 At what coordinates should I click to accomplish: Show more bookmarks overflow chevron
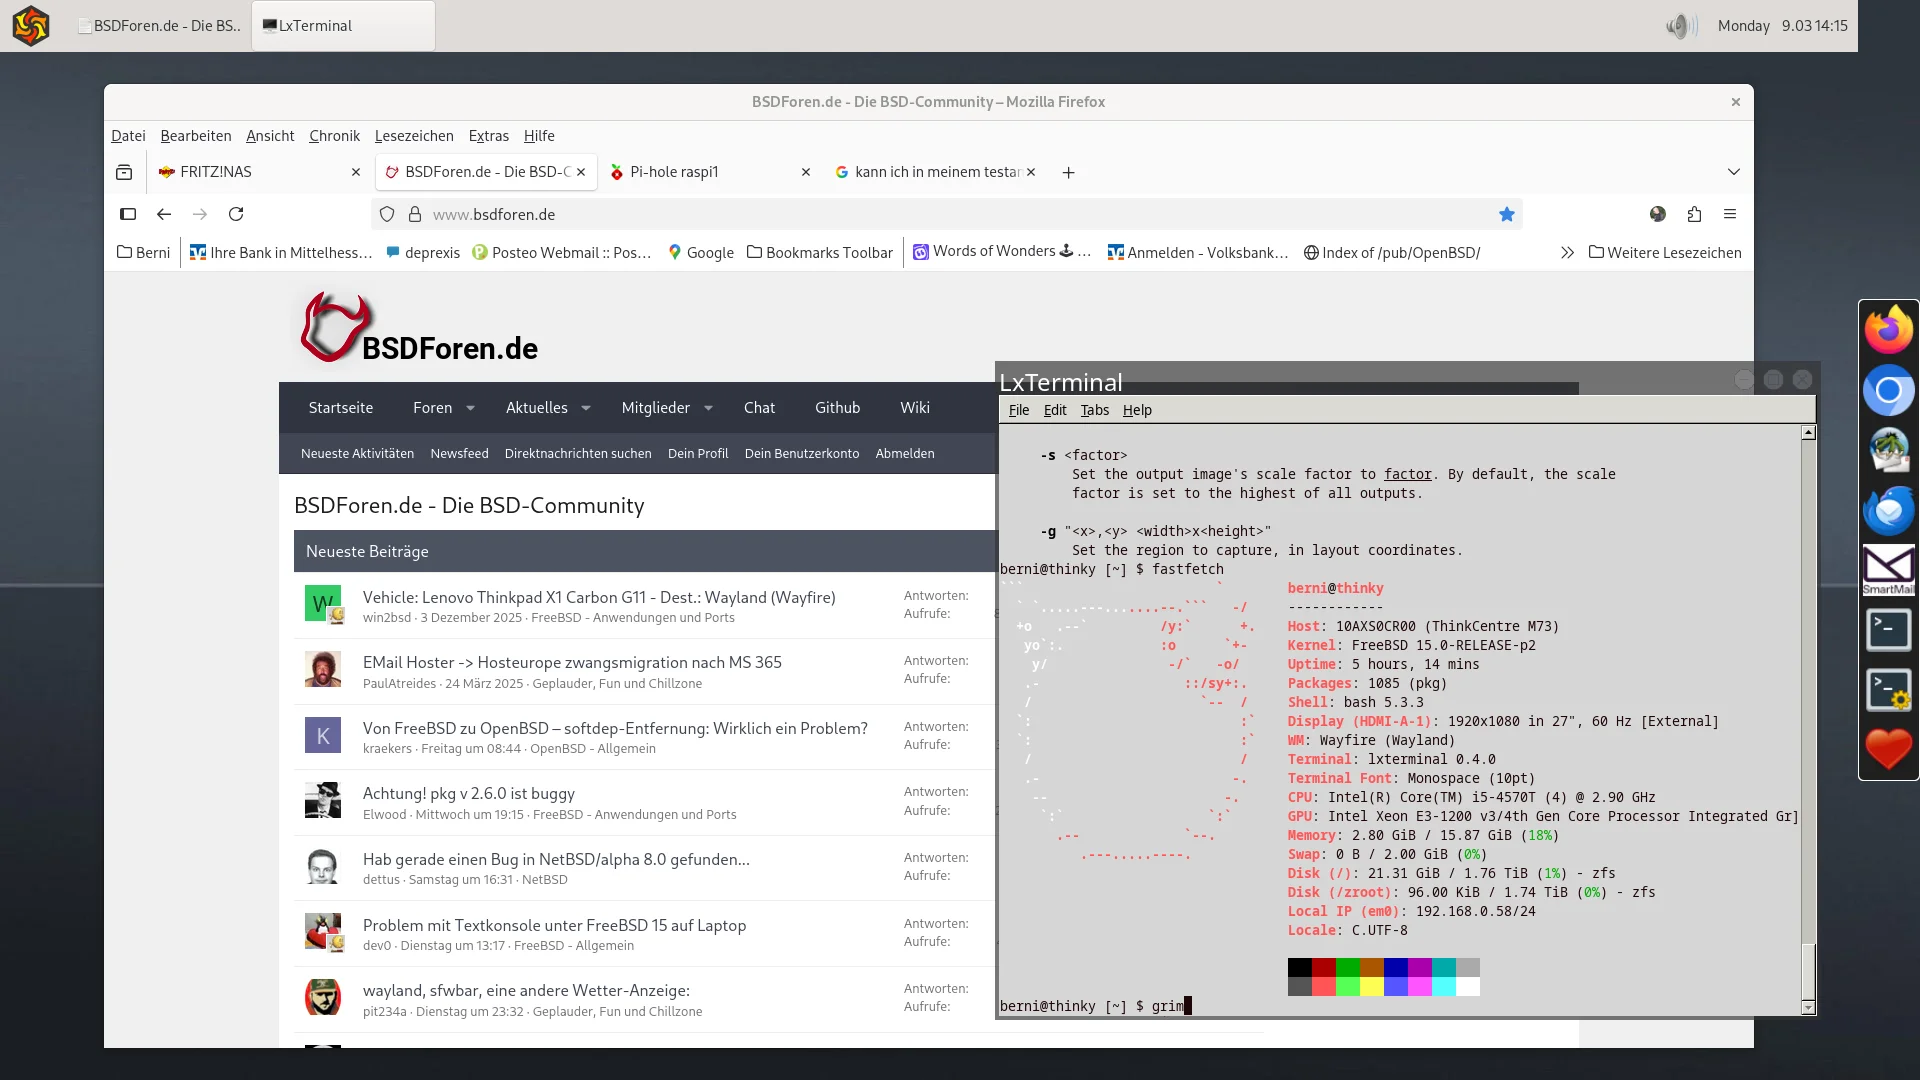[1567, 253]
